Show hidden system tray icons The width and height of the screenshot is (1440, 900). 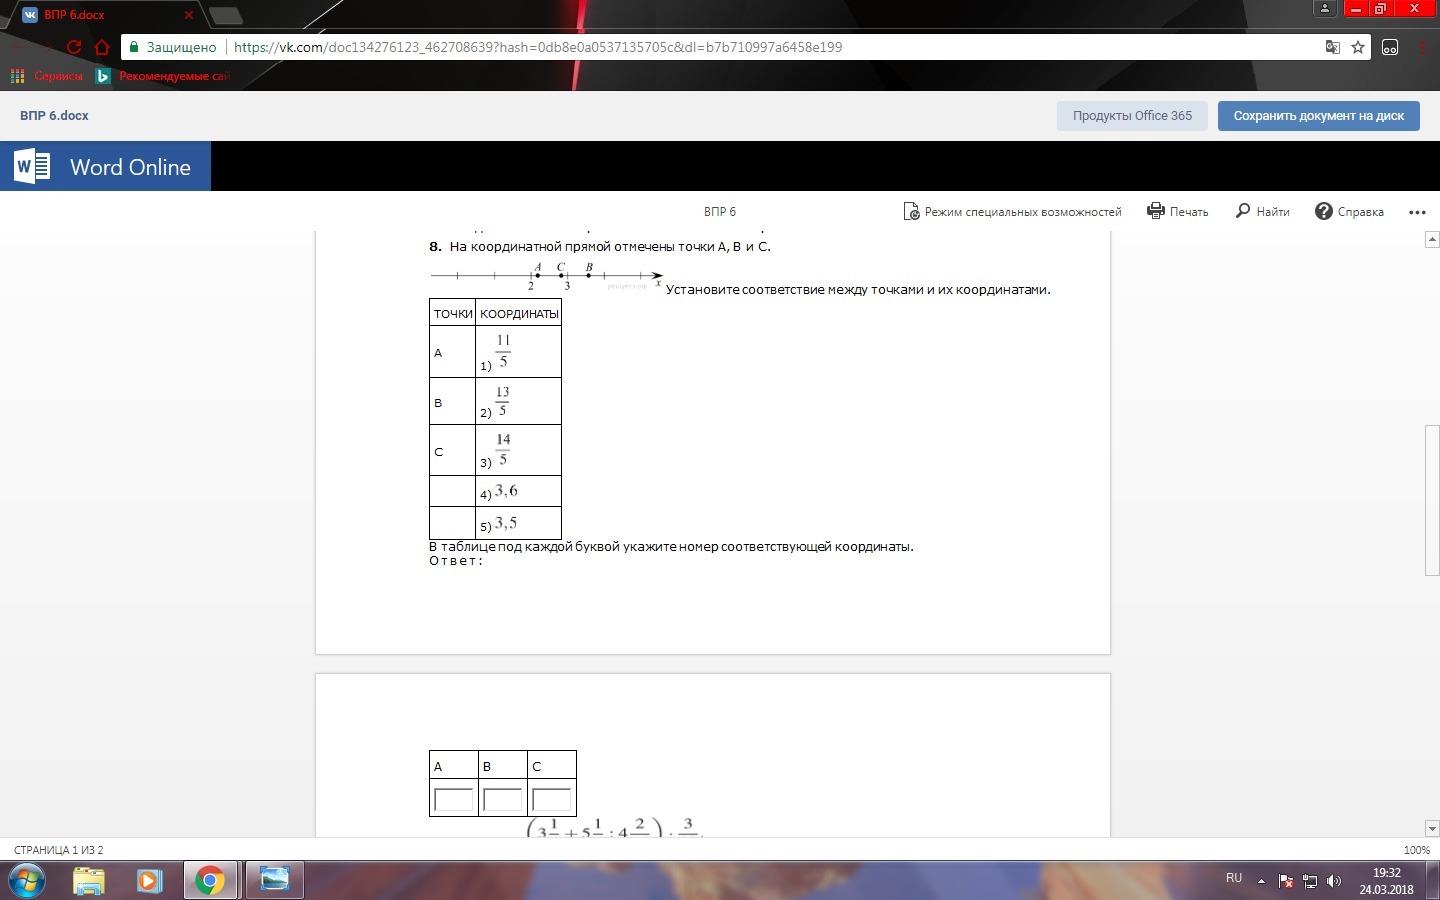1261,881
